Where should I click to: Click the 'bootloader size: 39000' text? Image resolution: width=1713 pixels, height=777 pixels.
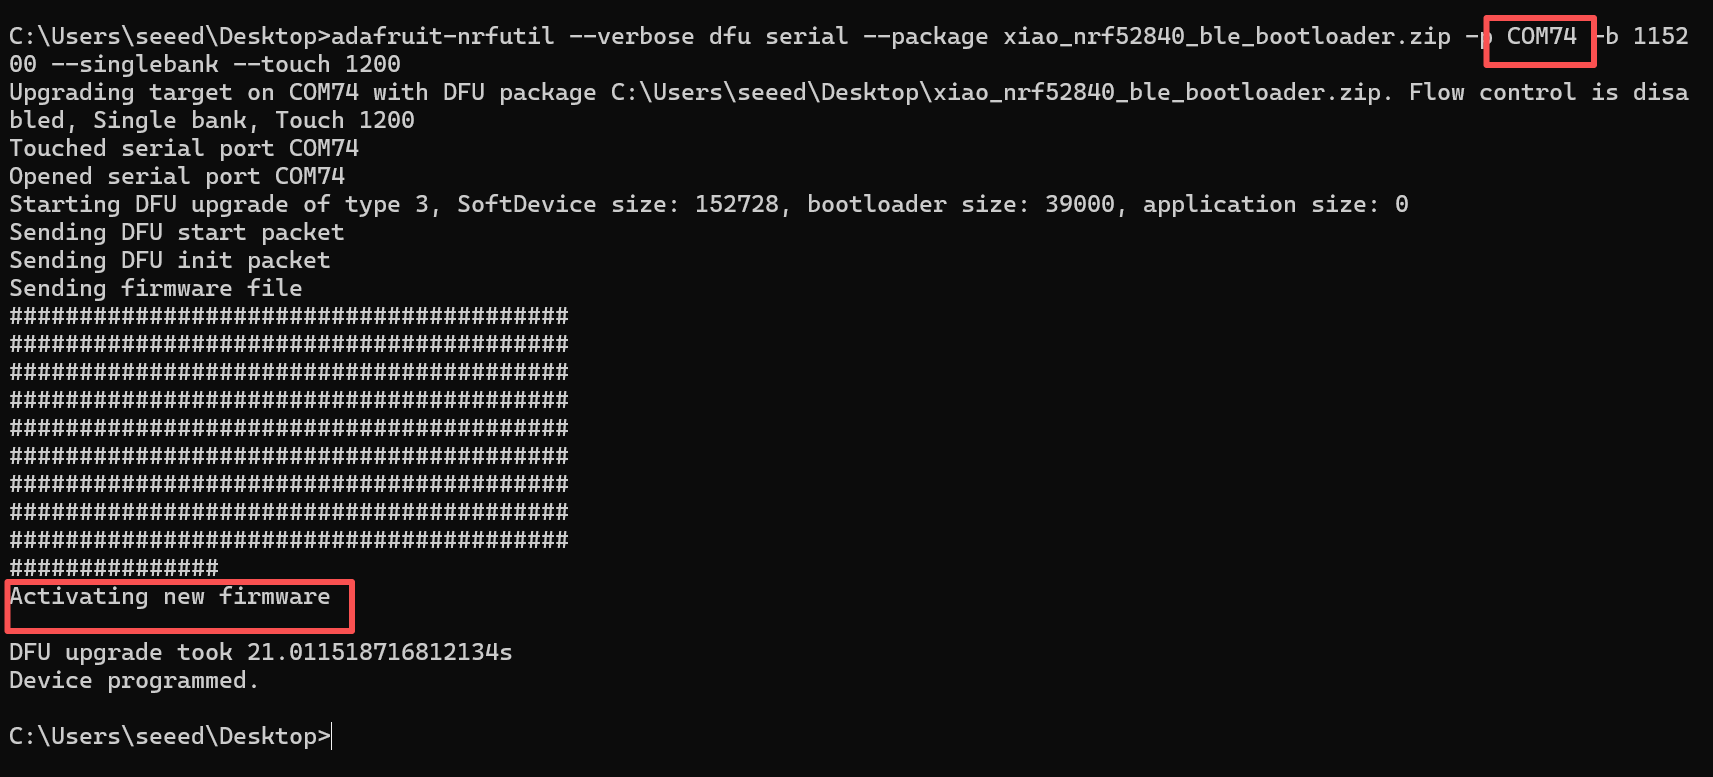point(960,205)
